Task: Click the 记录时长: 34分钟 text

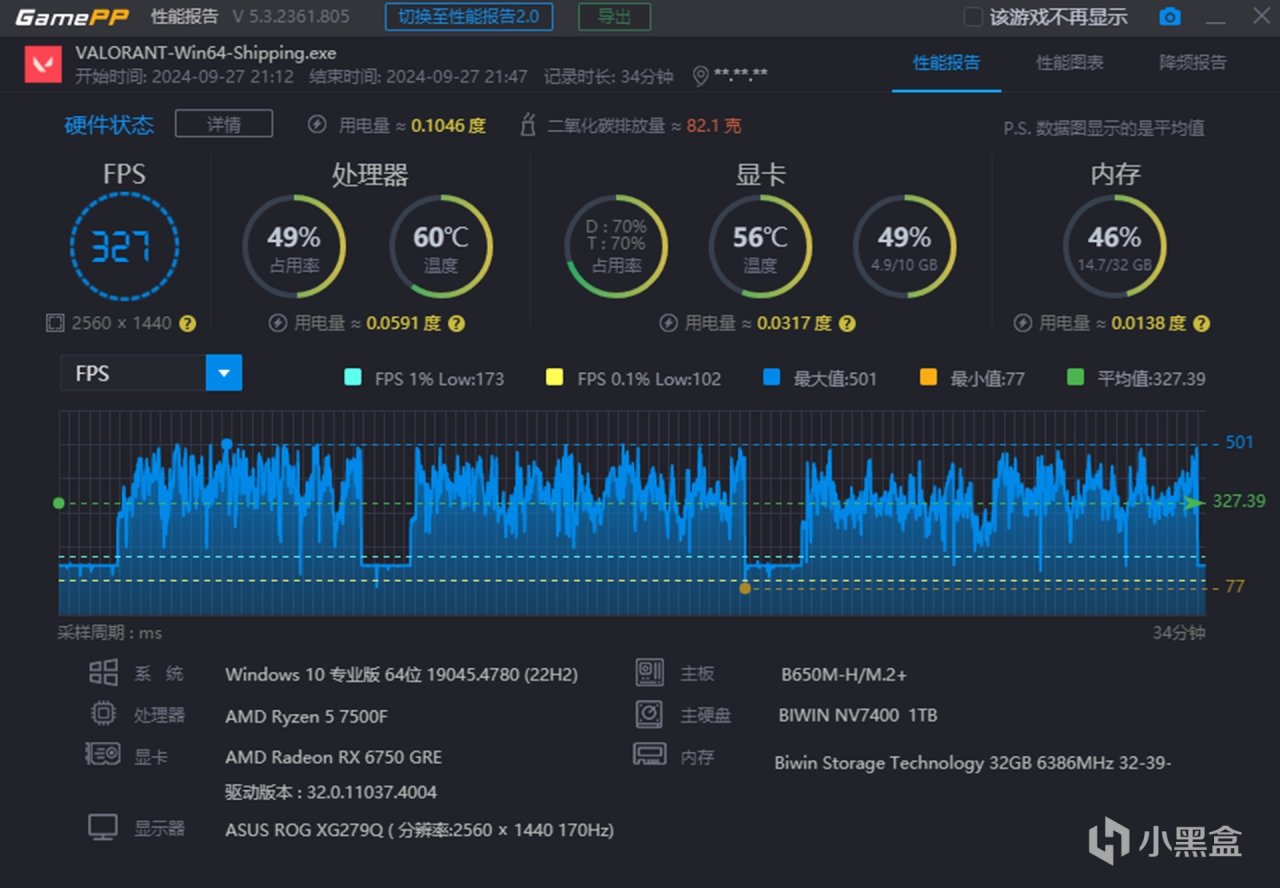Action: click(609, 77)
